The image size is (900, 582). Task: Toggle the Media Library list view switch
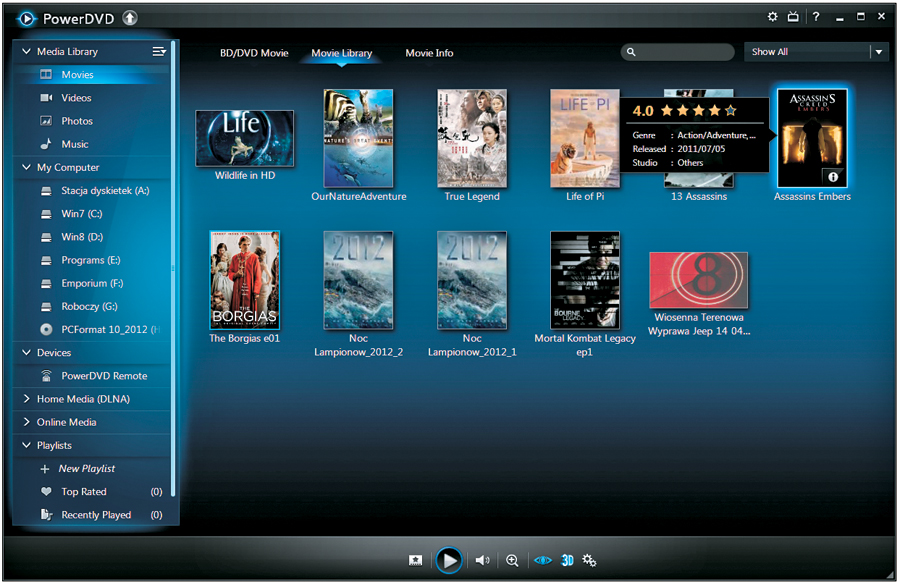158,51
